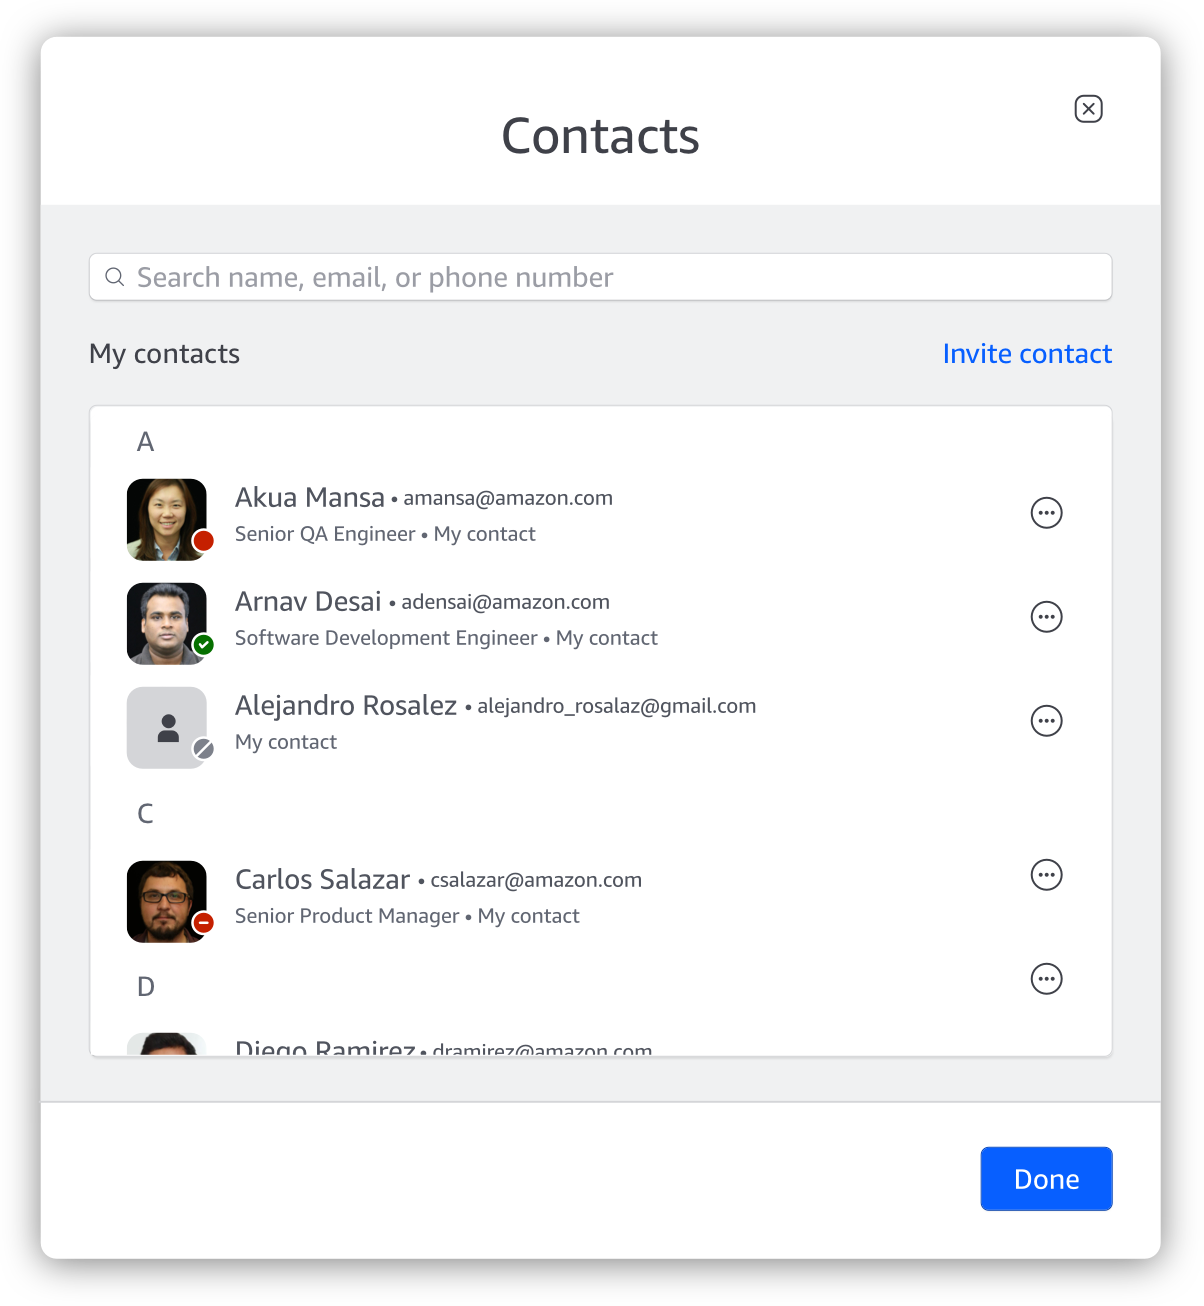Click Carlos Salazar's do-not-disturb status badge
This screenshot has height=1306, width=1204.
click(203, 923)
